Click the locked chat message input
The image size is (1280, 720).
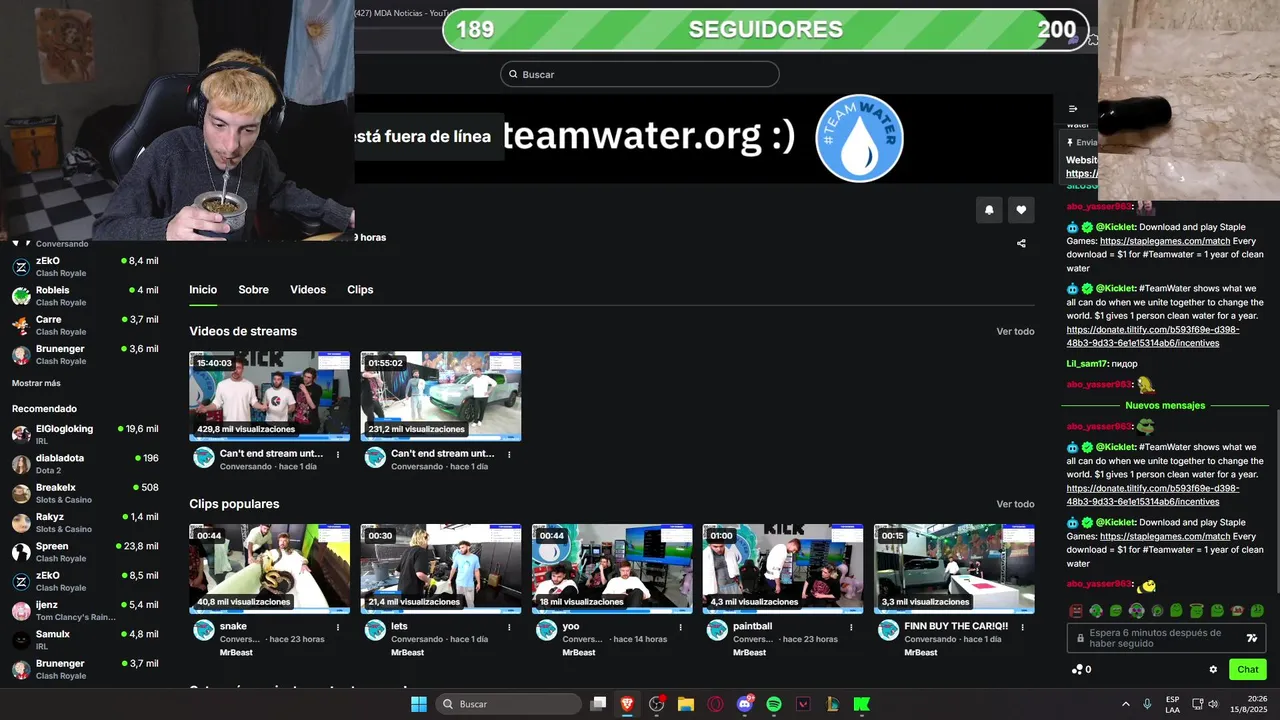tap(1166, 638)
